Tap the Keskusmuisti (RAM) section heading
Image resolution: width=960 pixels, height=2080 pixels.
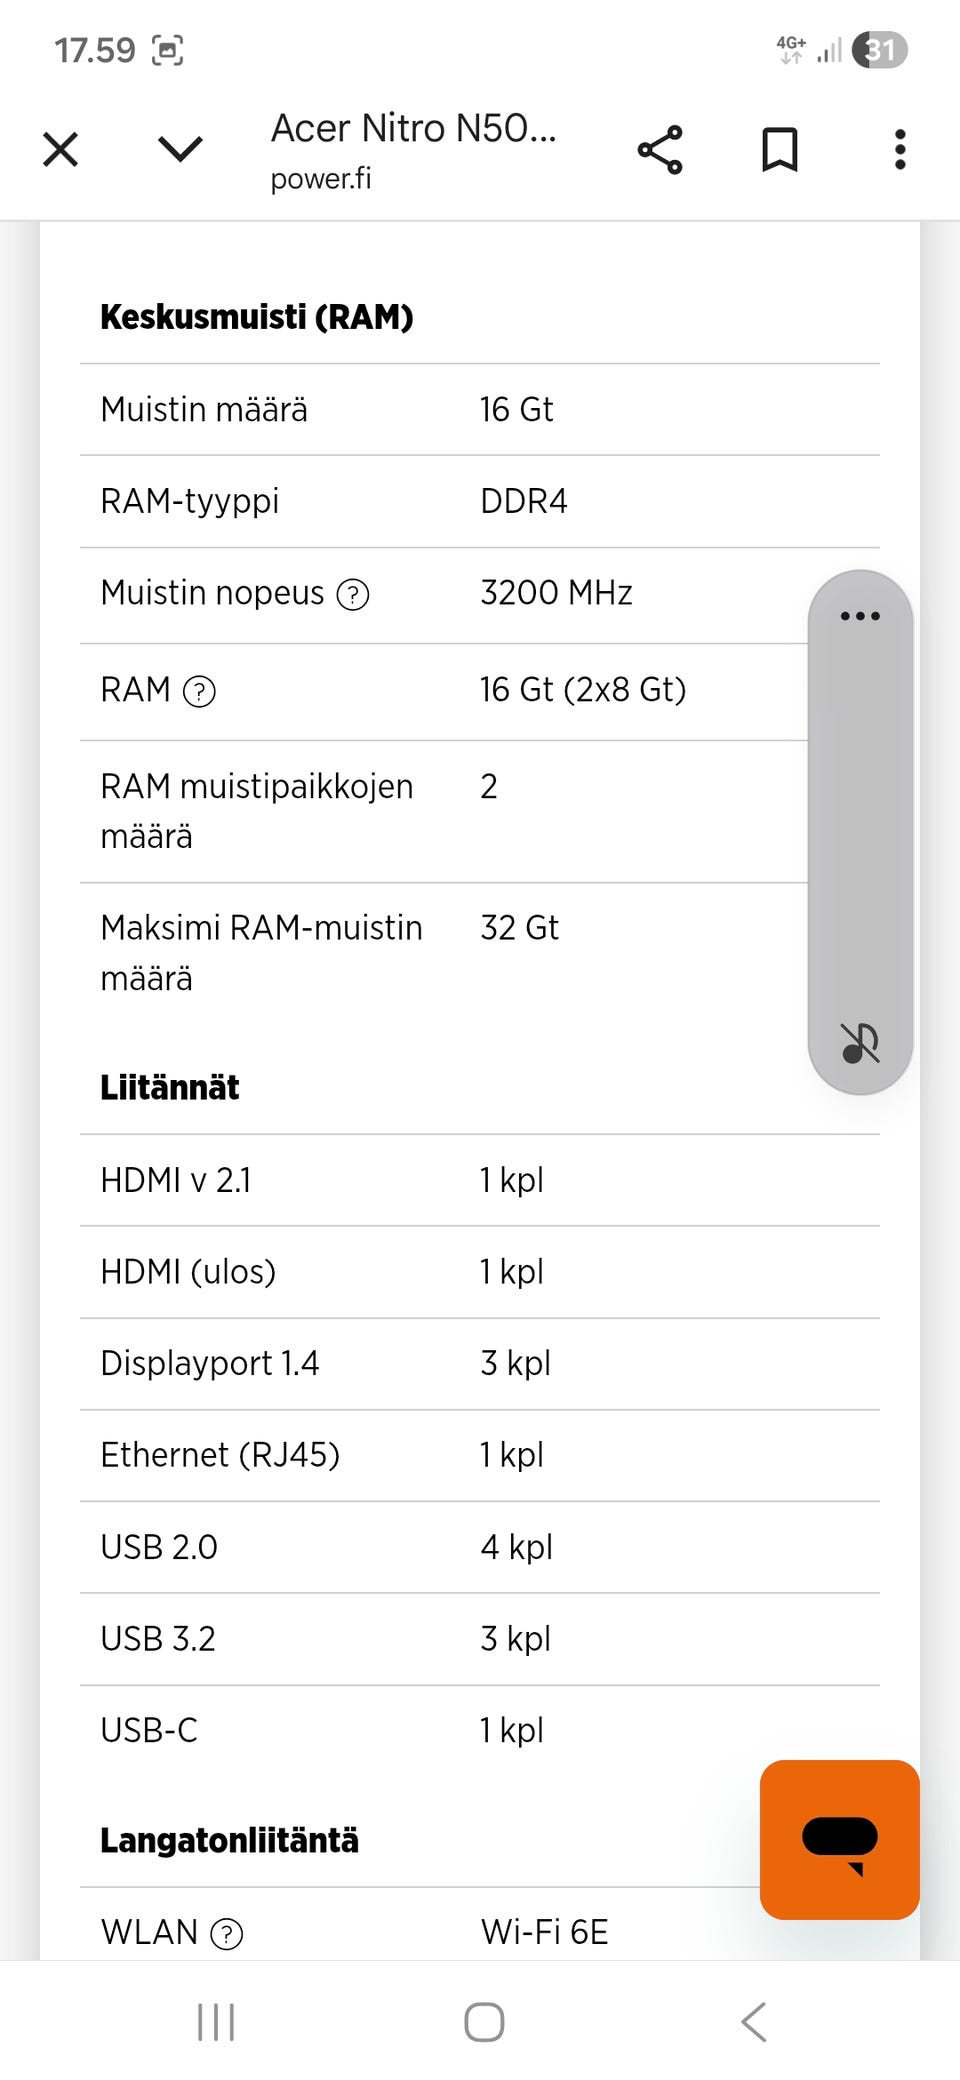pos(257,317)
